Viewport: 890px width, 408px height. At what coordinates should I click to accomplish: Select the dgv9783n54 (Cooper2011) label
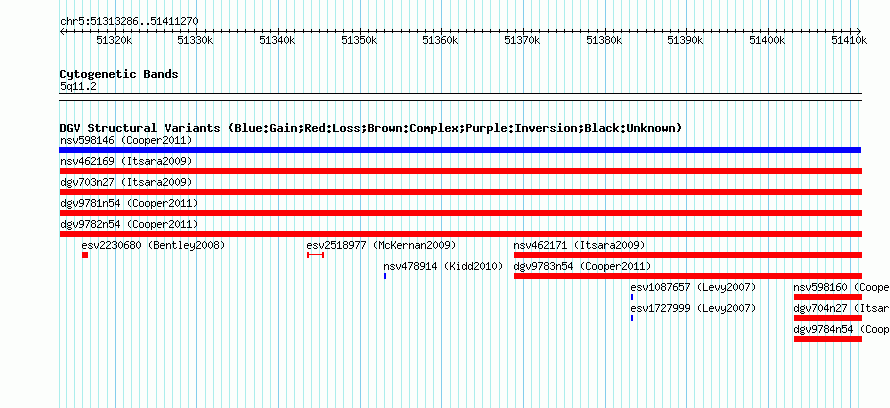click(582, 266)
